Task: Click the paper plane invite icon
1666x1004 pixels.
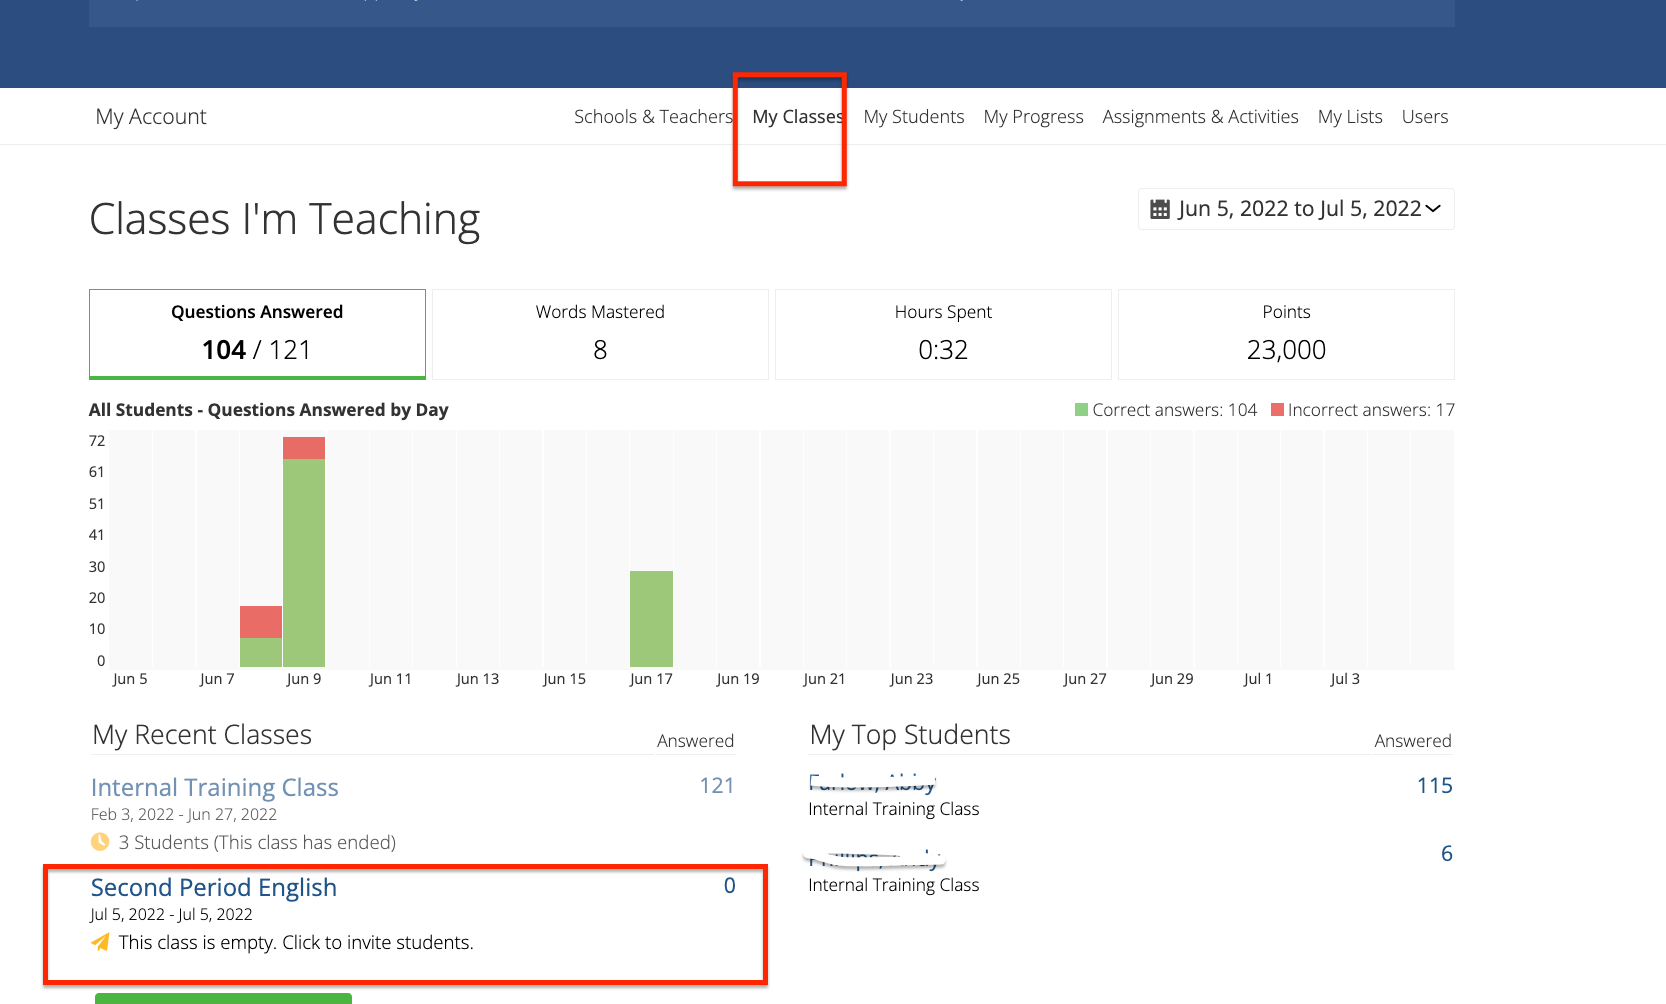Action: pyautogui.click(x=100, y=942)
